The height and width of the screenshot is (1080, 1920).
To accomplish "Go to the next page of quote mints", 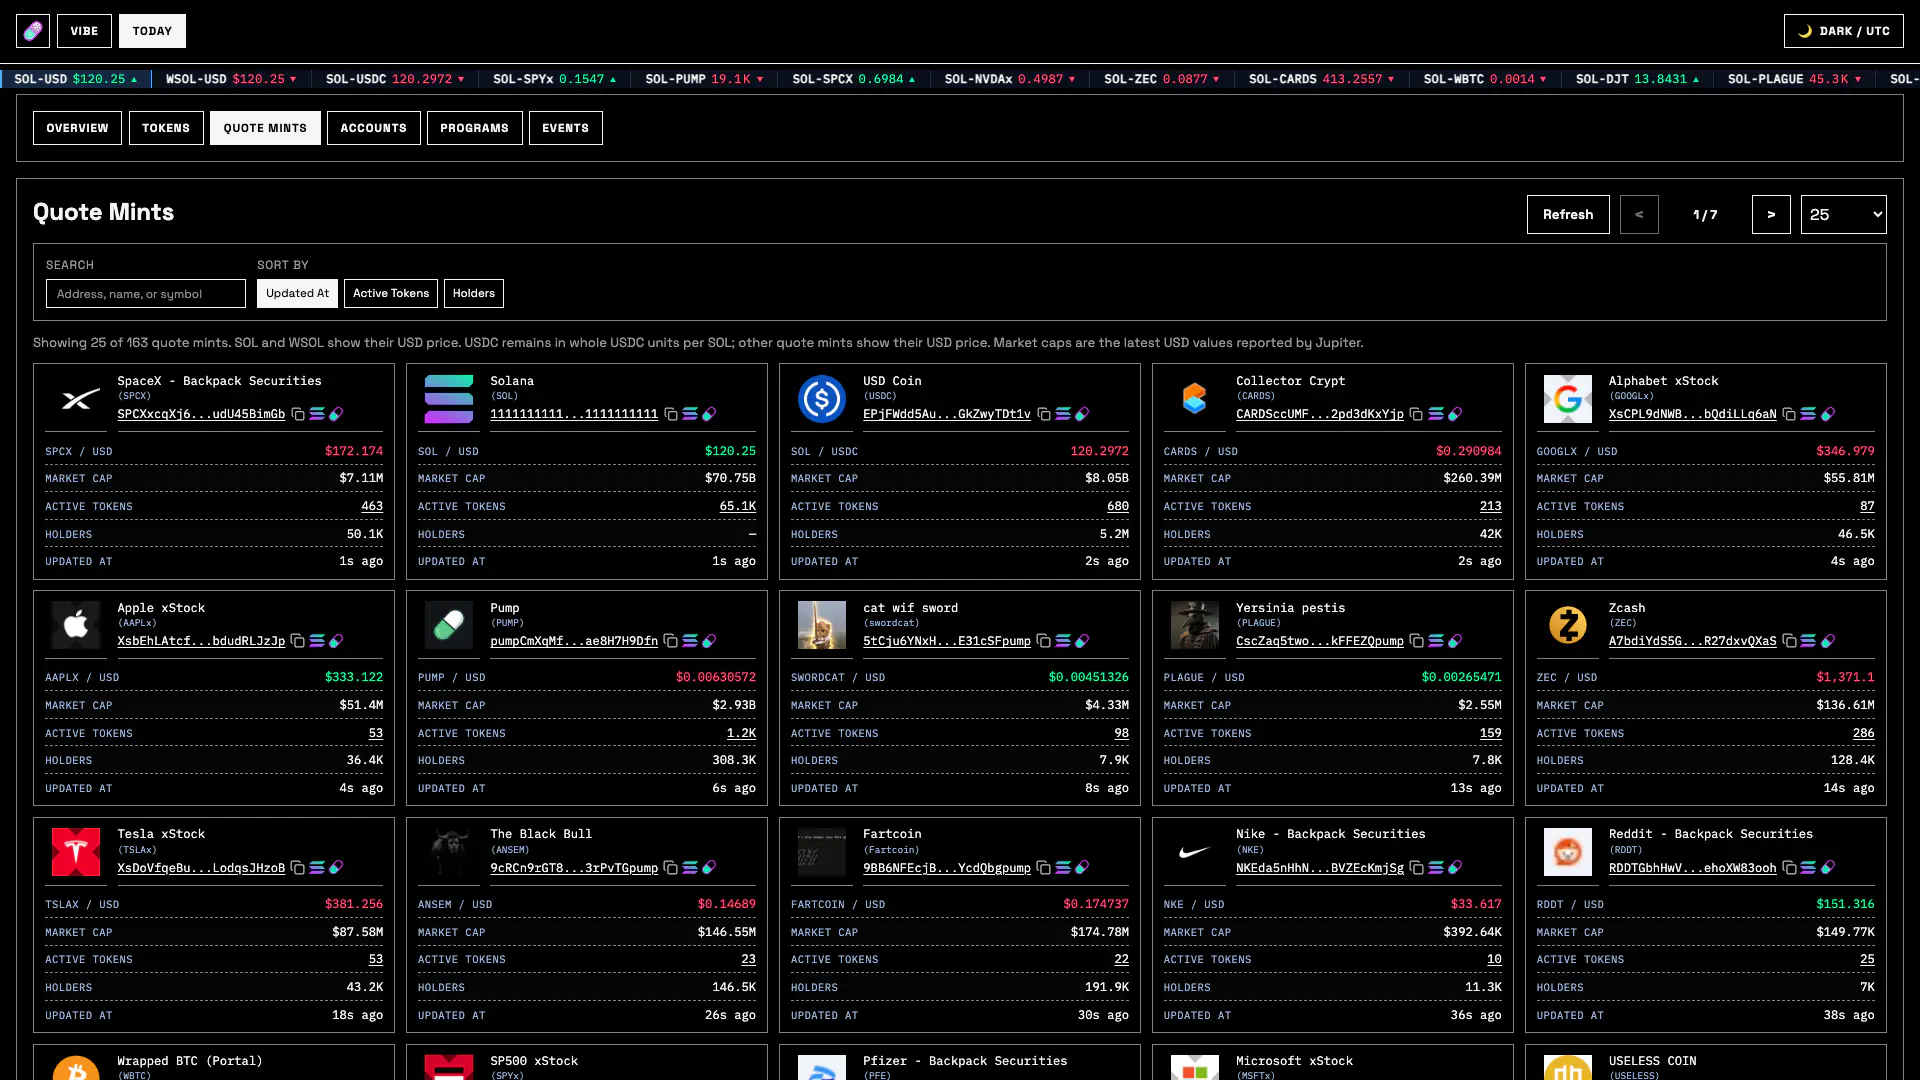I will [1771, 214].
